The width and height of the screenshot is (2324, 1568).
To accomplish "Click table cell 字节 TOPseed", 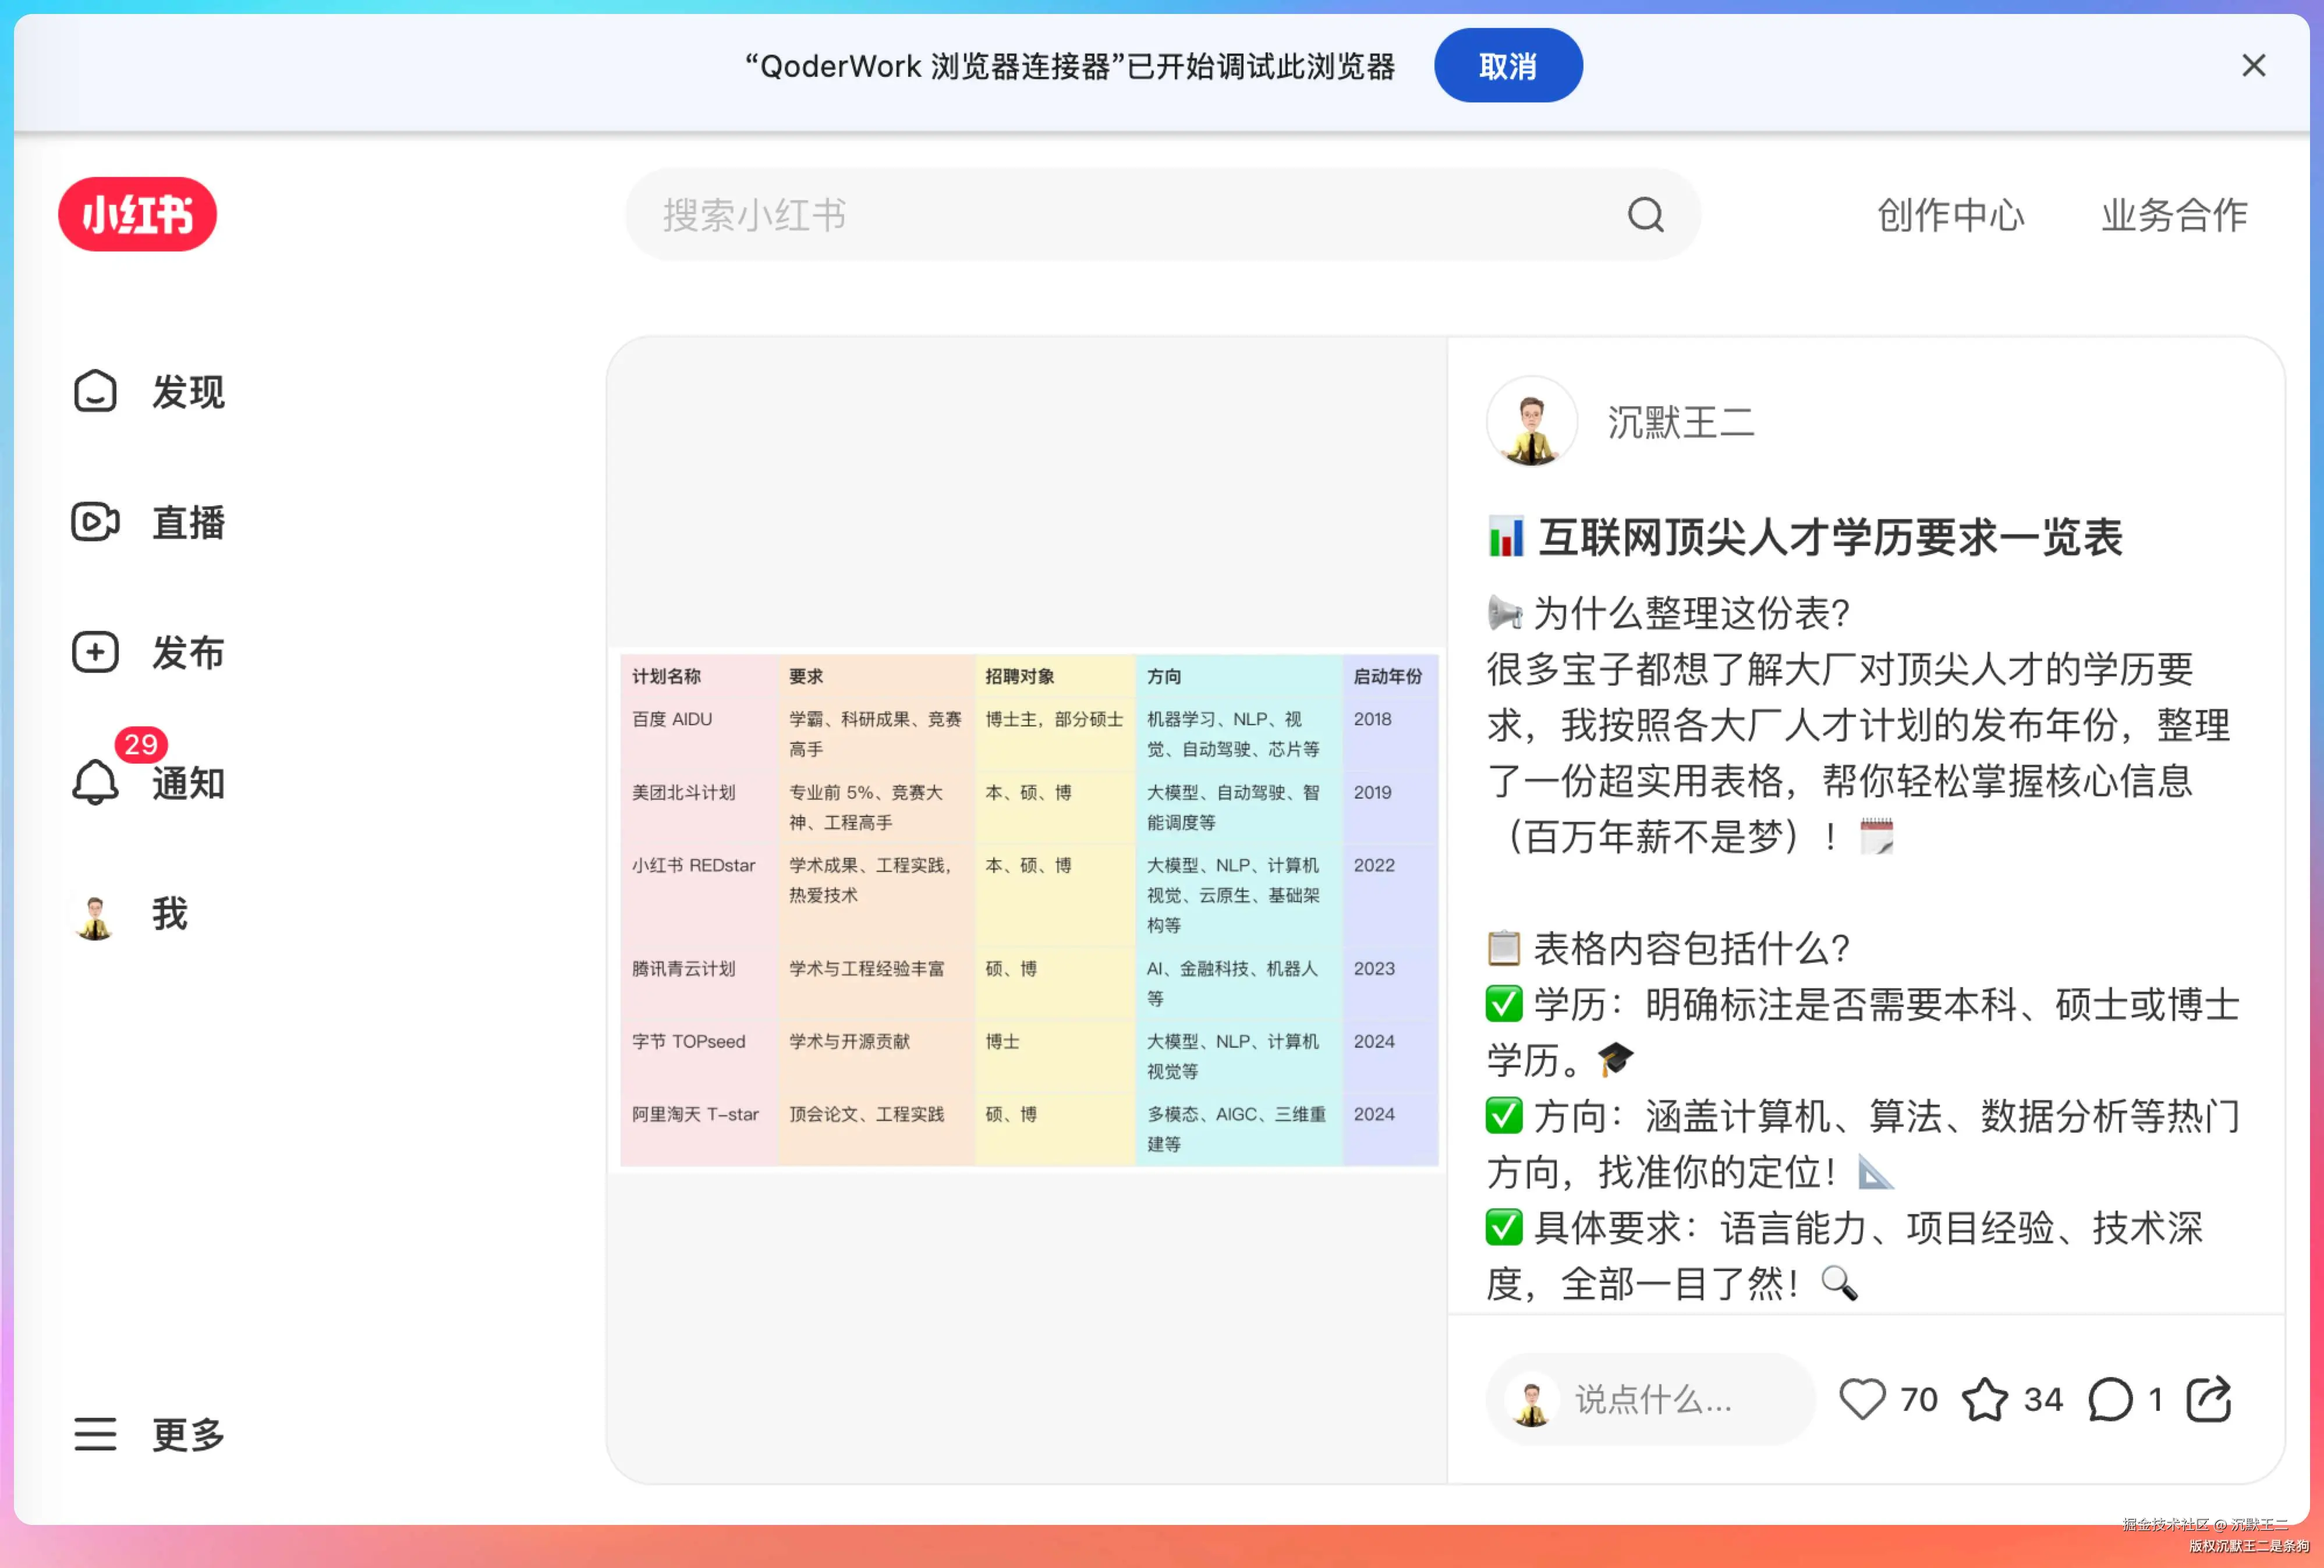I will click(688, 1041).
